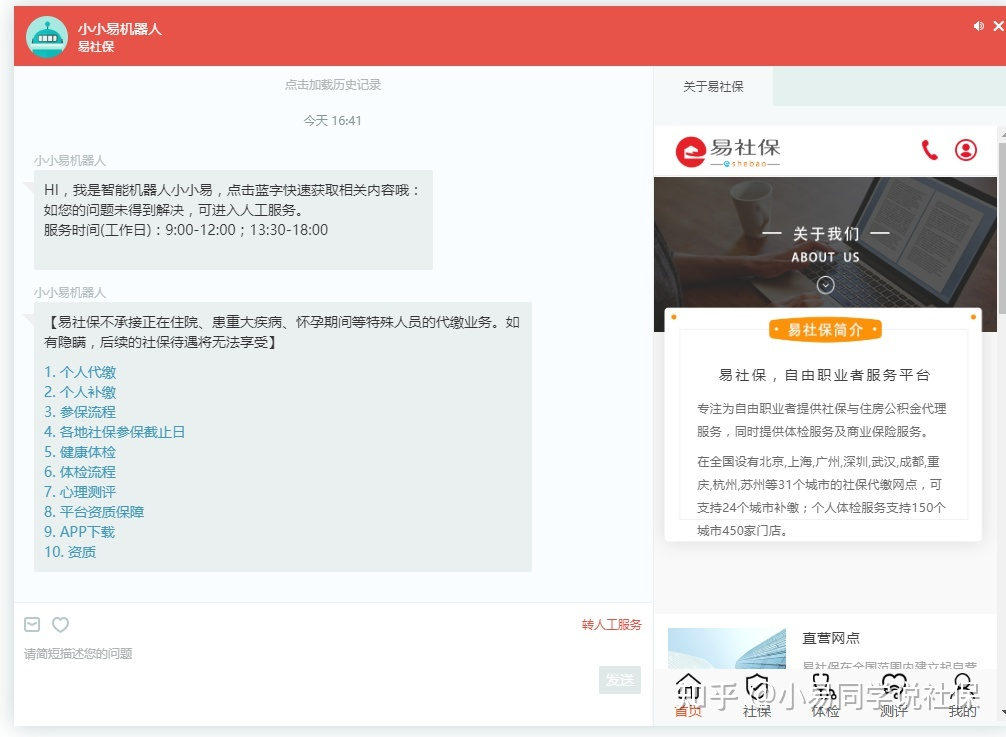Click the 直营网点 heading
The height and width of the screenshot is (737, 1006).
pyautogui.click(x=831, y=638)
